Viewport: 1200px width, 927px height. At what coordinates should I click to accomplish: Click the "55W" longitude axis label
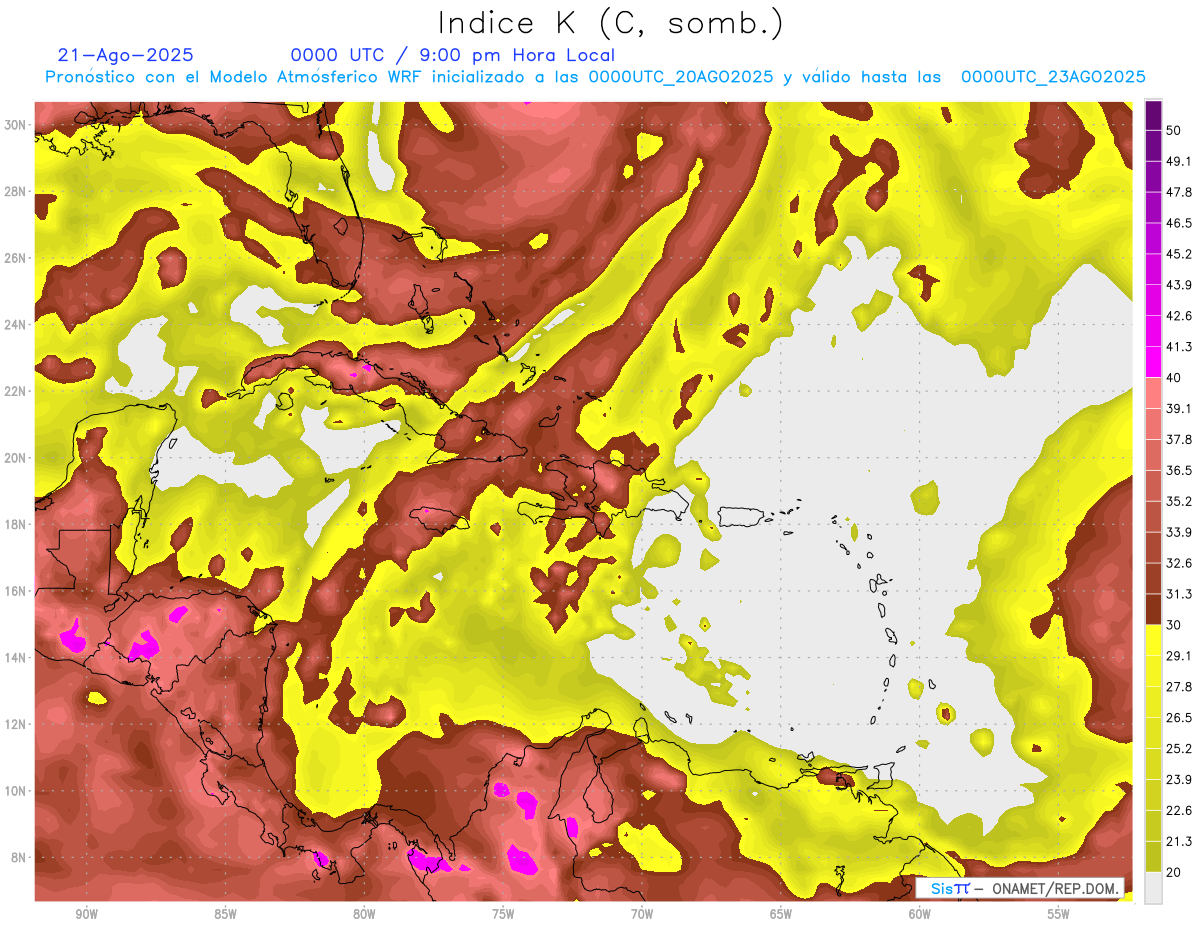click(1059, 914)
